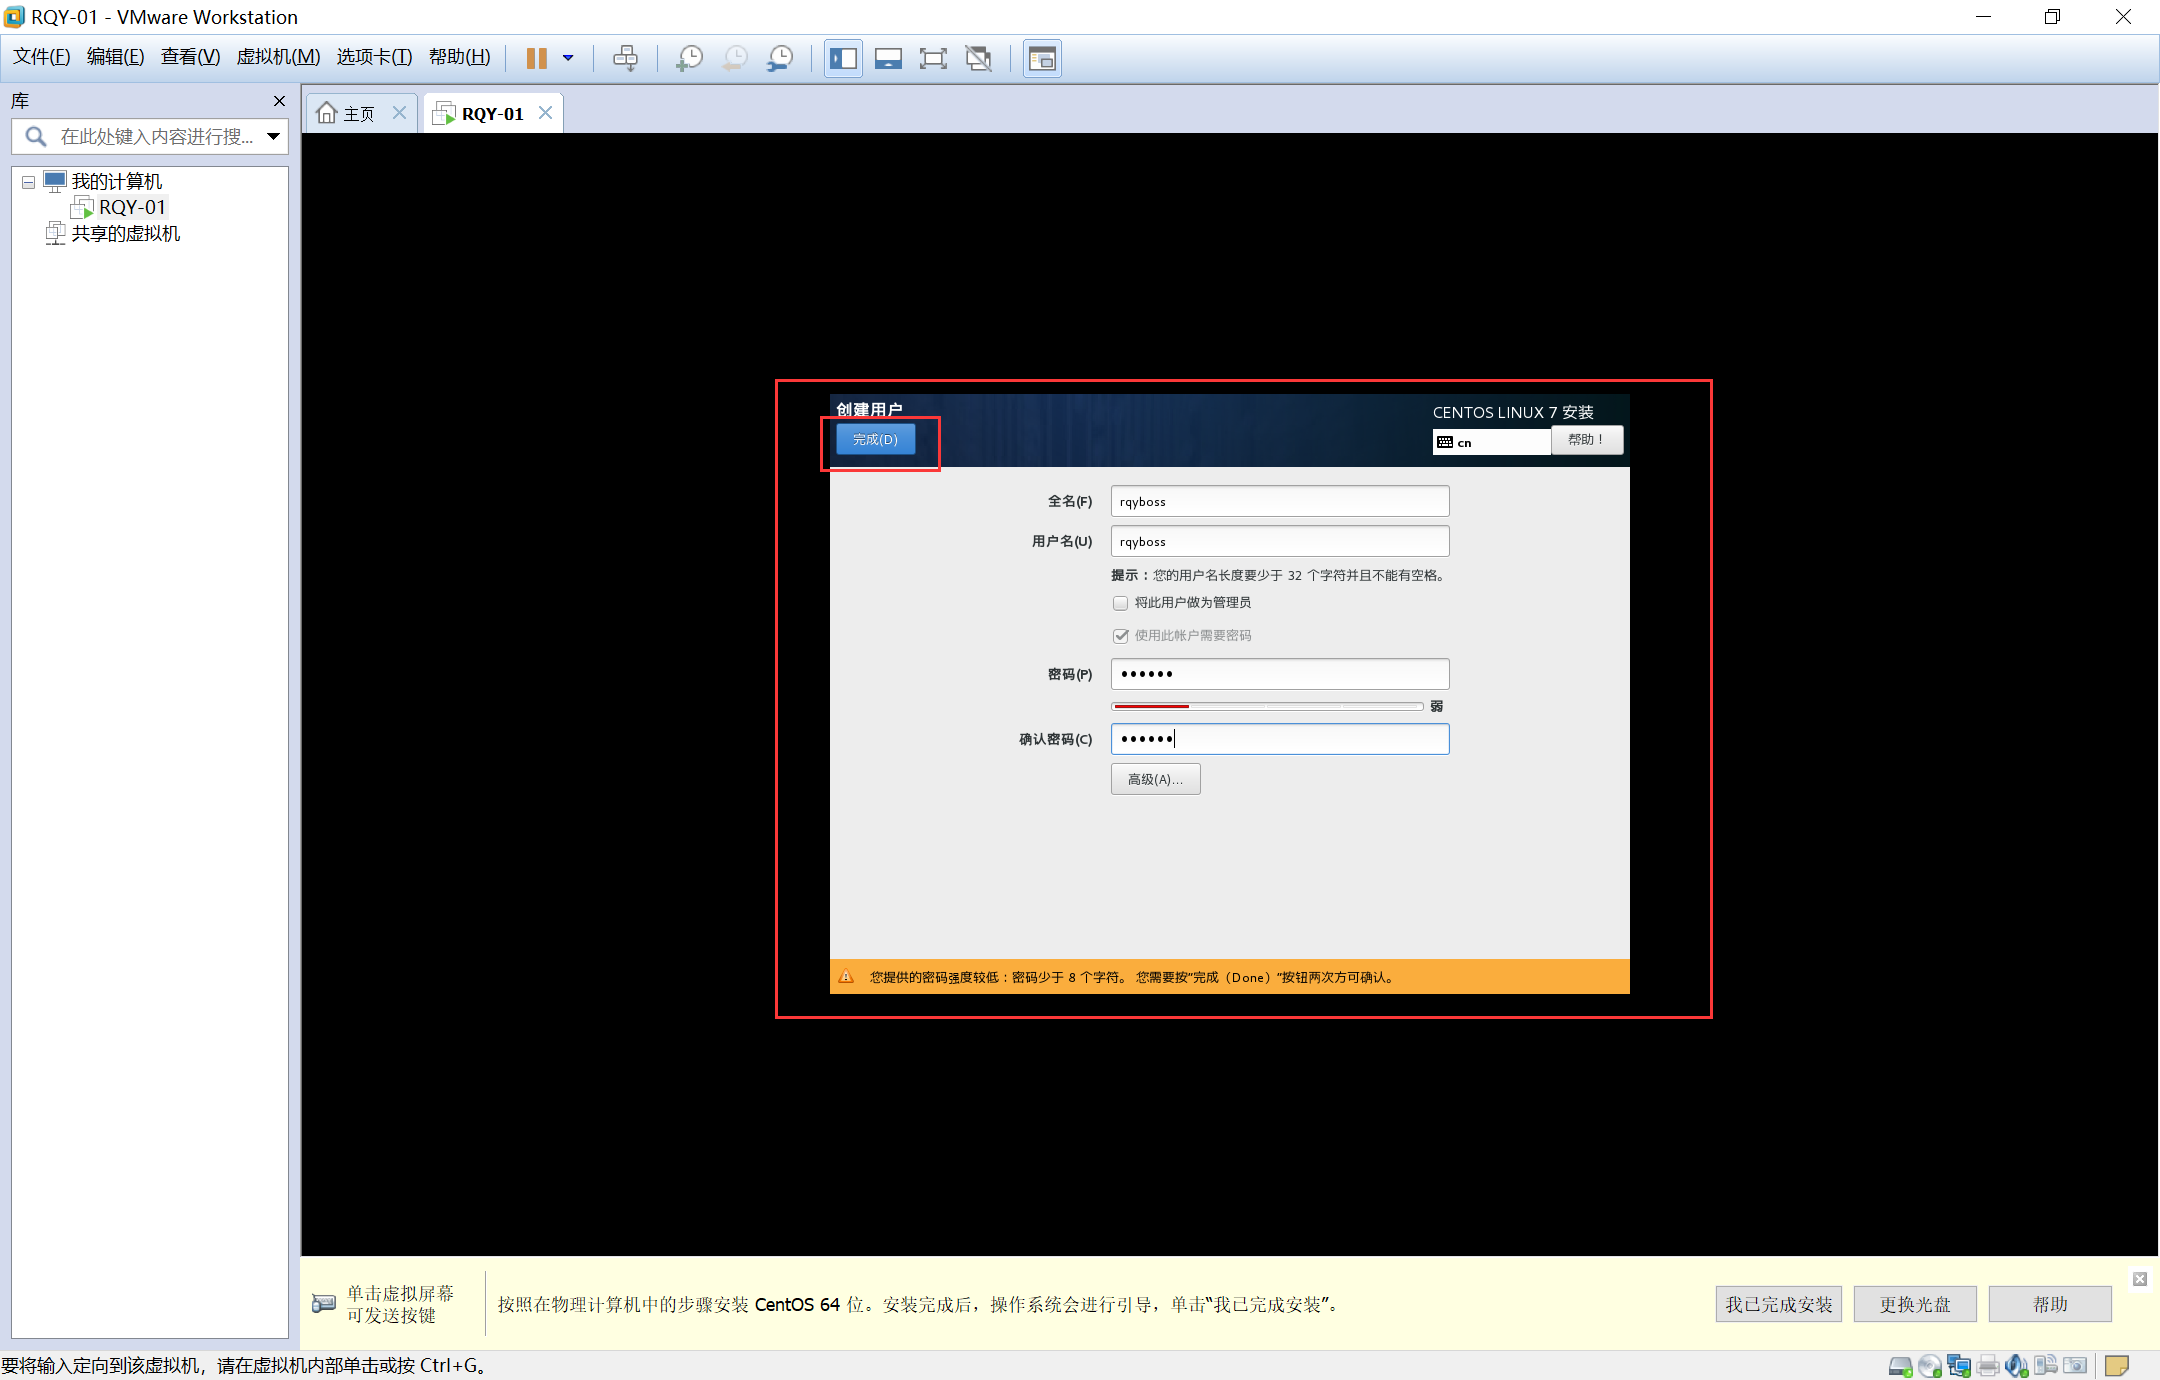Click the 全名(F) full name field

1280,501
